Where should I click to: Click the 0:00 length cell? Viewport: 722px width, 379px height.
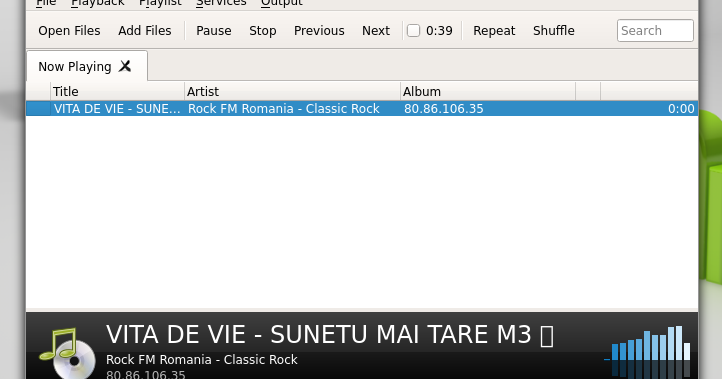click(681, 109)
